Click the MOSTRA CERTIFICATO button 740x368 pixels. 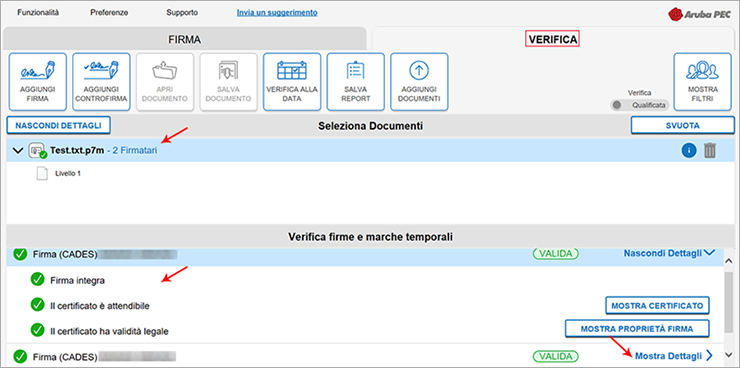click(657, 306)
